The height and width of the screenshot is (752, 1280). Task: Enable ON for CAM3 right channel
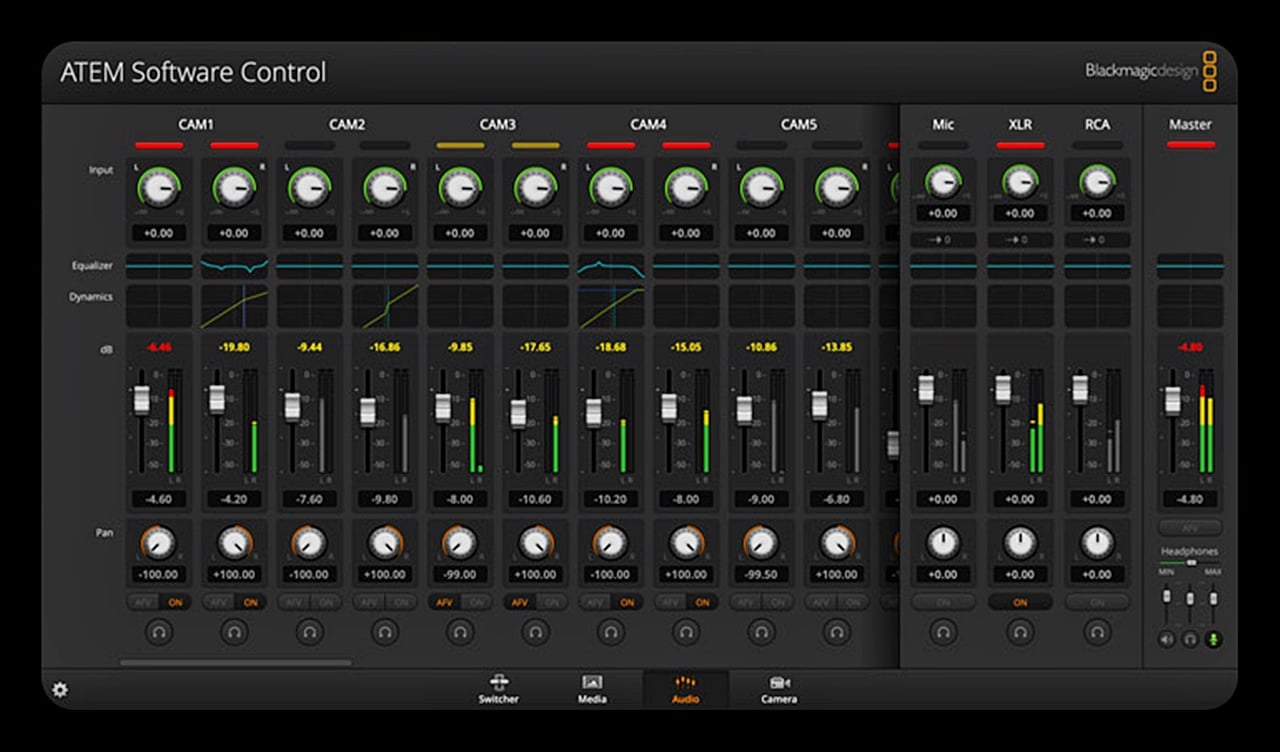pos(552,602)
